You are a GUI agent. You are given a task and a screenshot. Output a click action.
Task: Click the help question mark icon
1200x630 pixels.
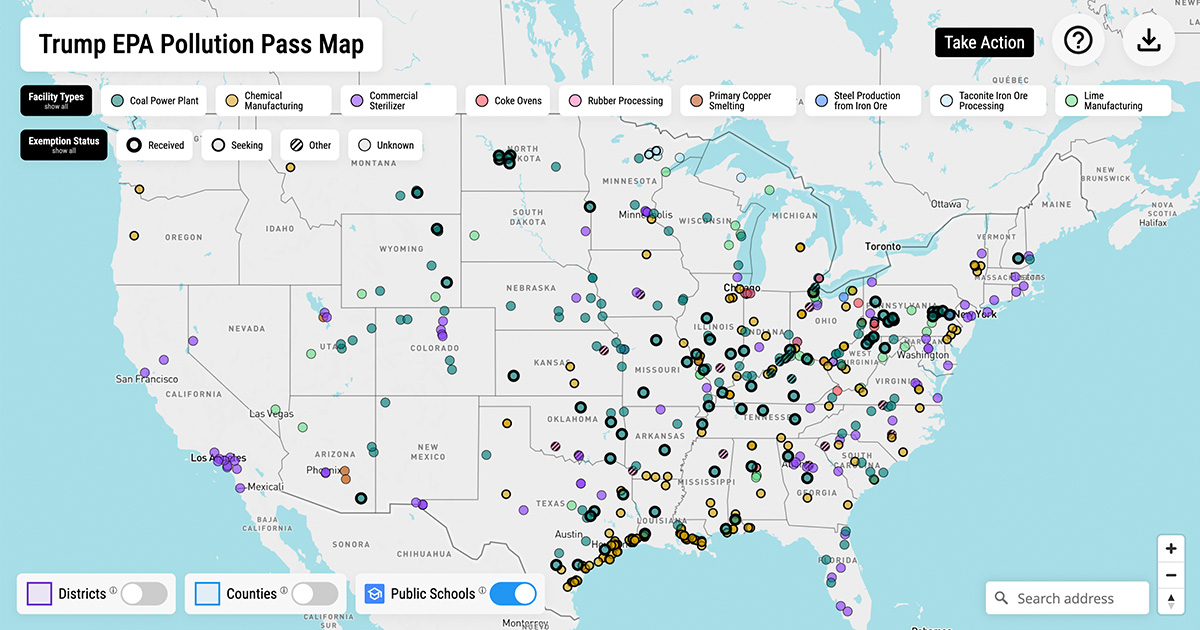pos(1077,41)
